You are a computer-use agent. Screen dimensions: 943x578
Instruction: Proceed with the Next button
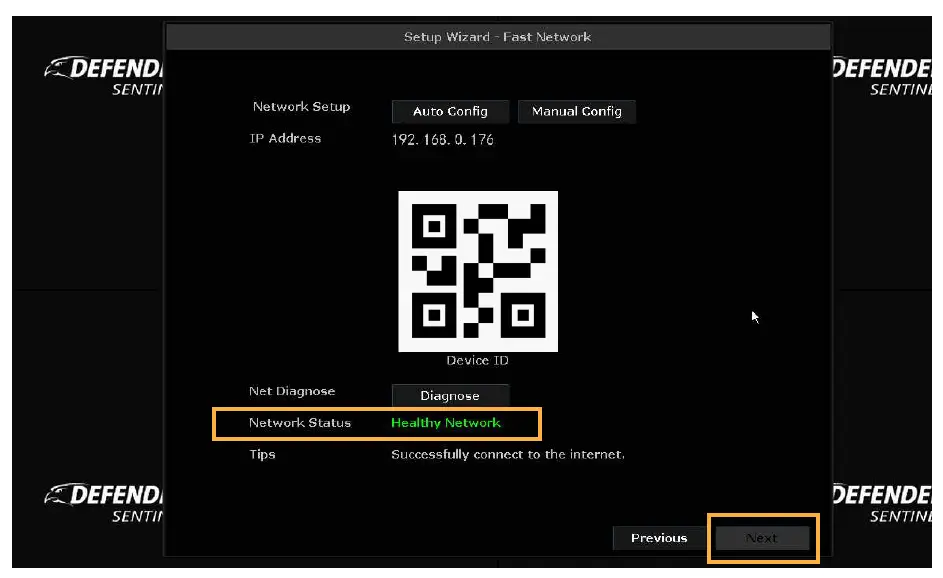762,538
